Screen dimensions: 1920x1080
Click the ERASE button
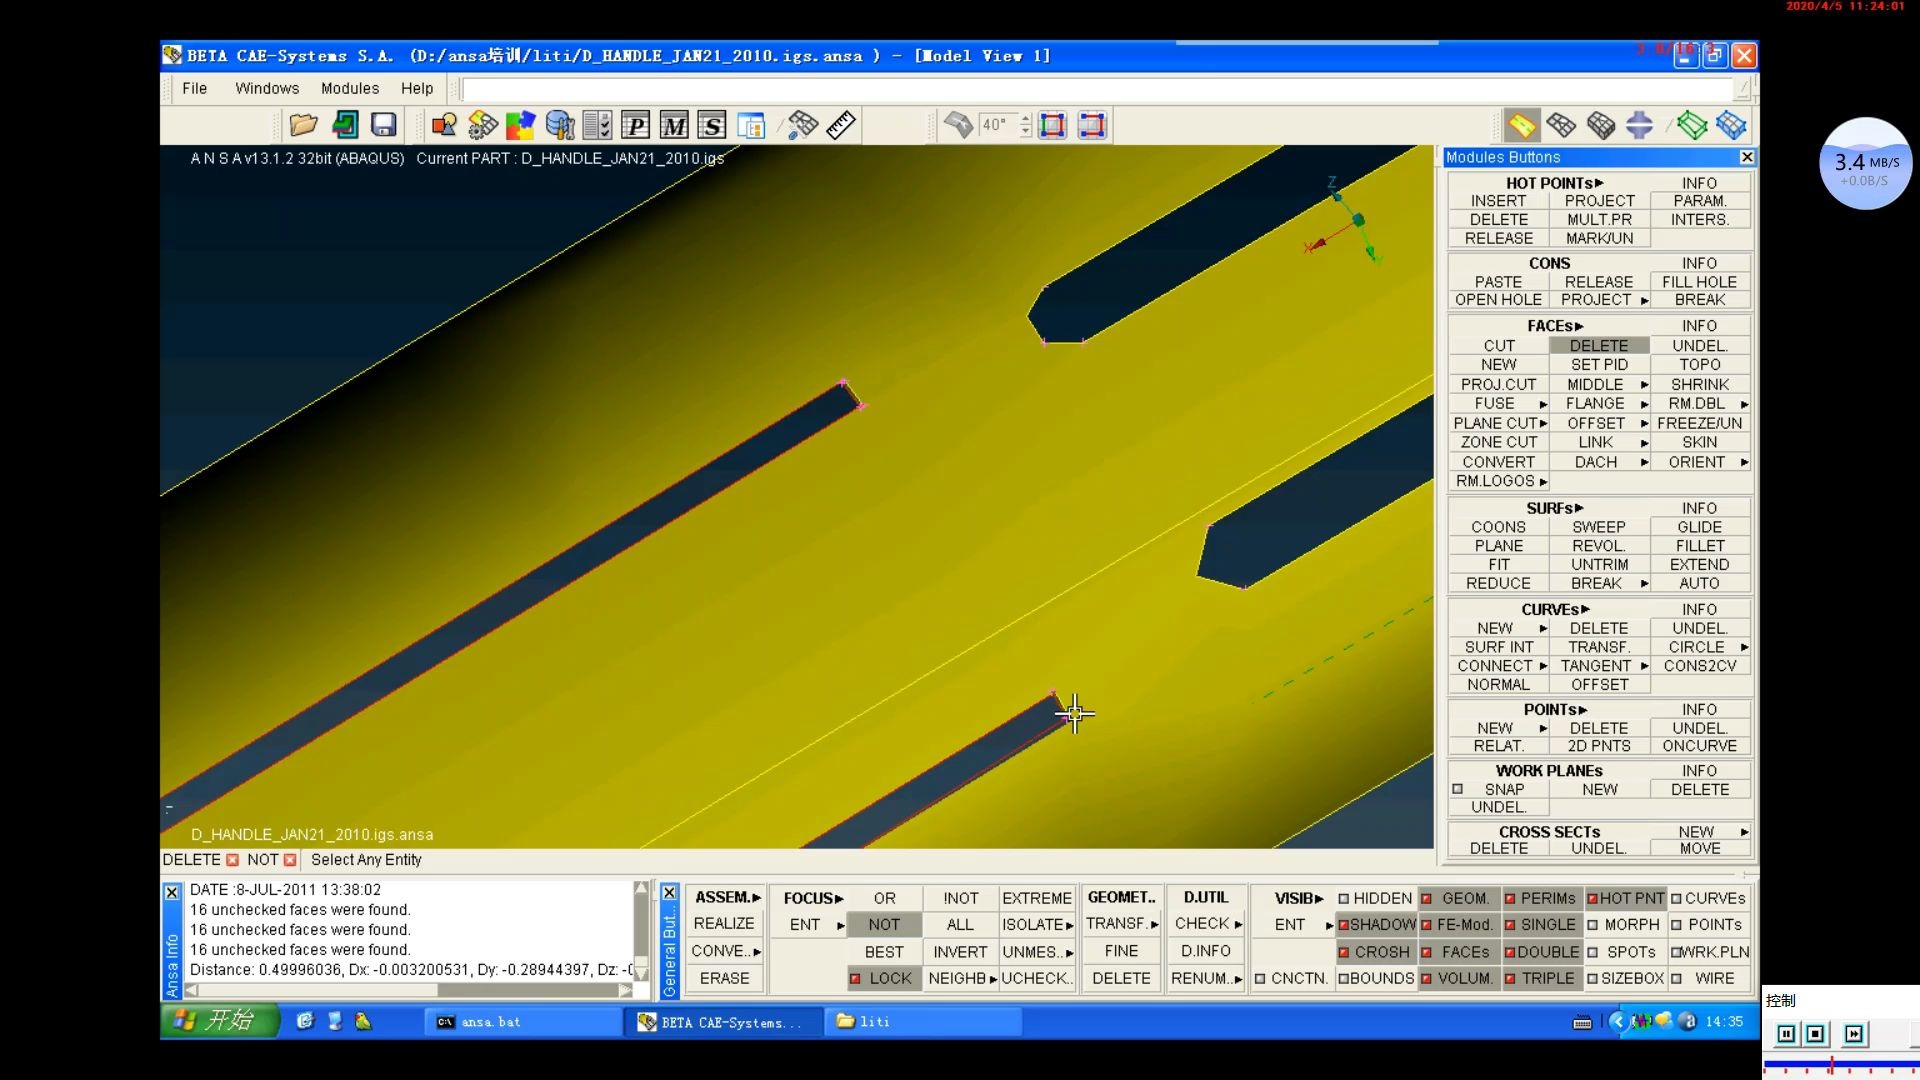tap(724, 978)
